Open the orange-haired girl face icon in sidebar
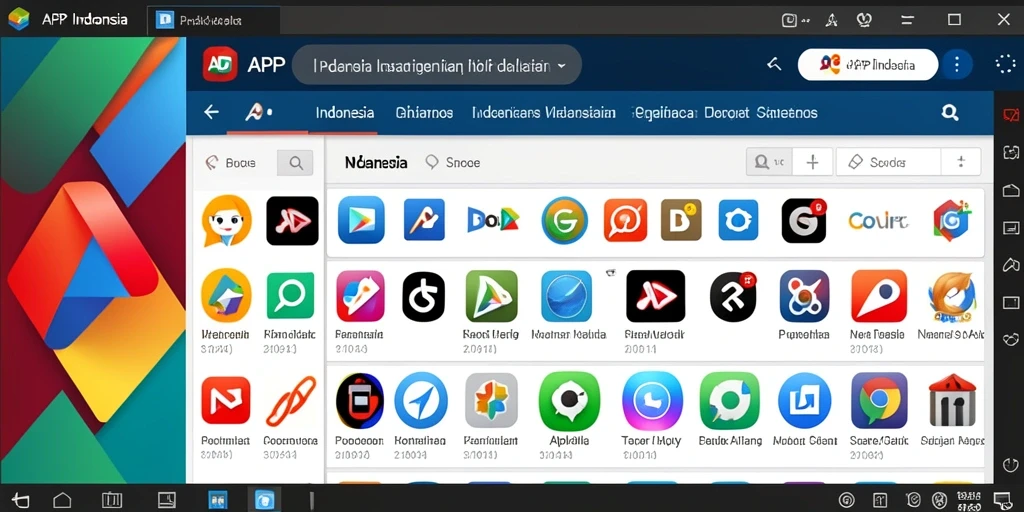The width and height of the screenshot is (1024, 512). pos(226,221)
